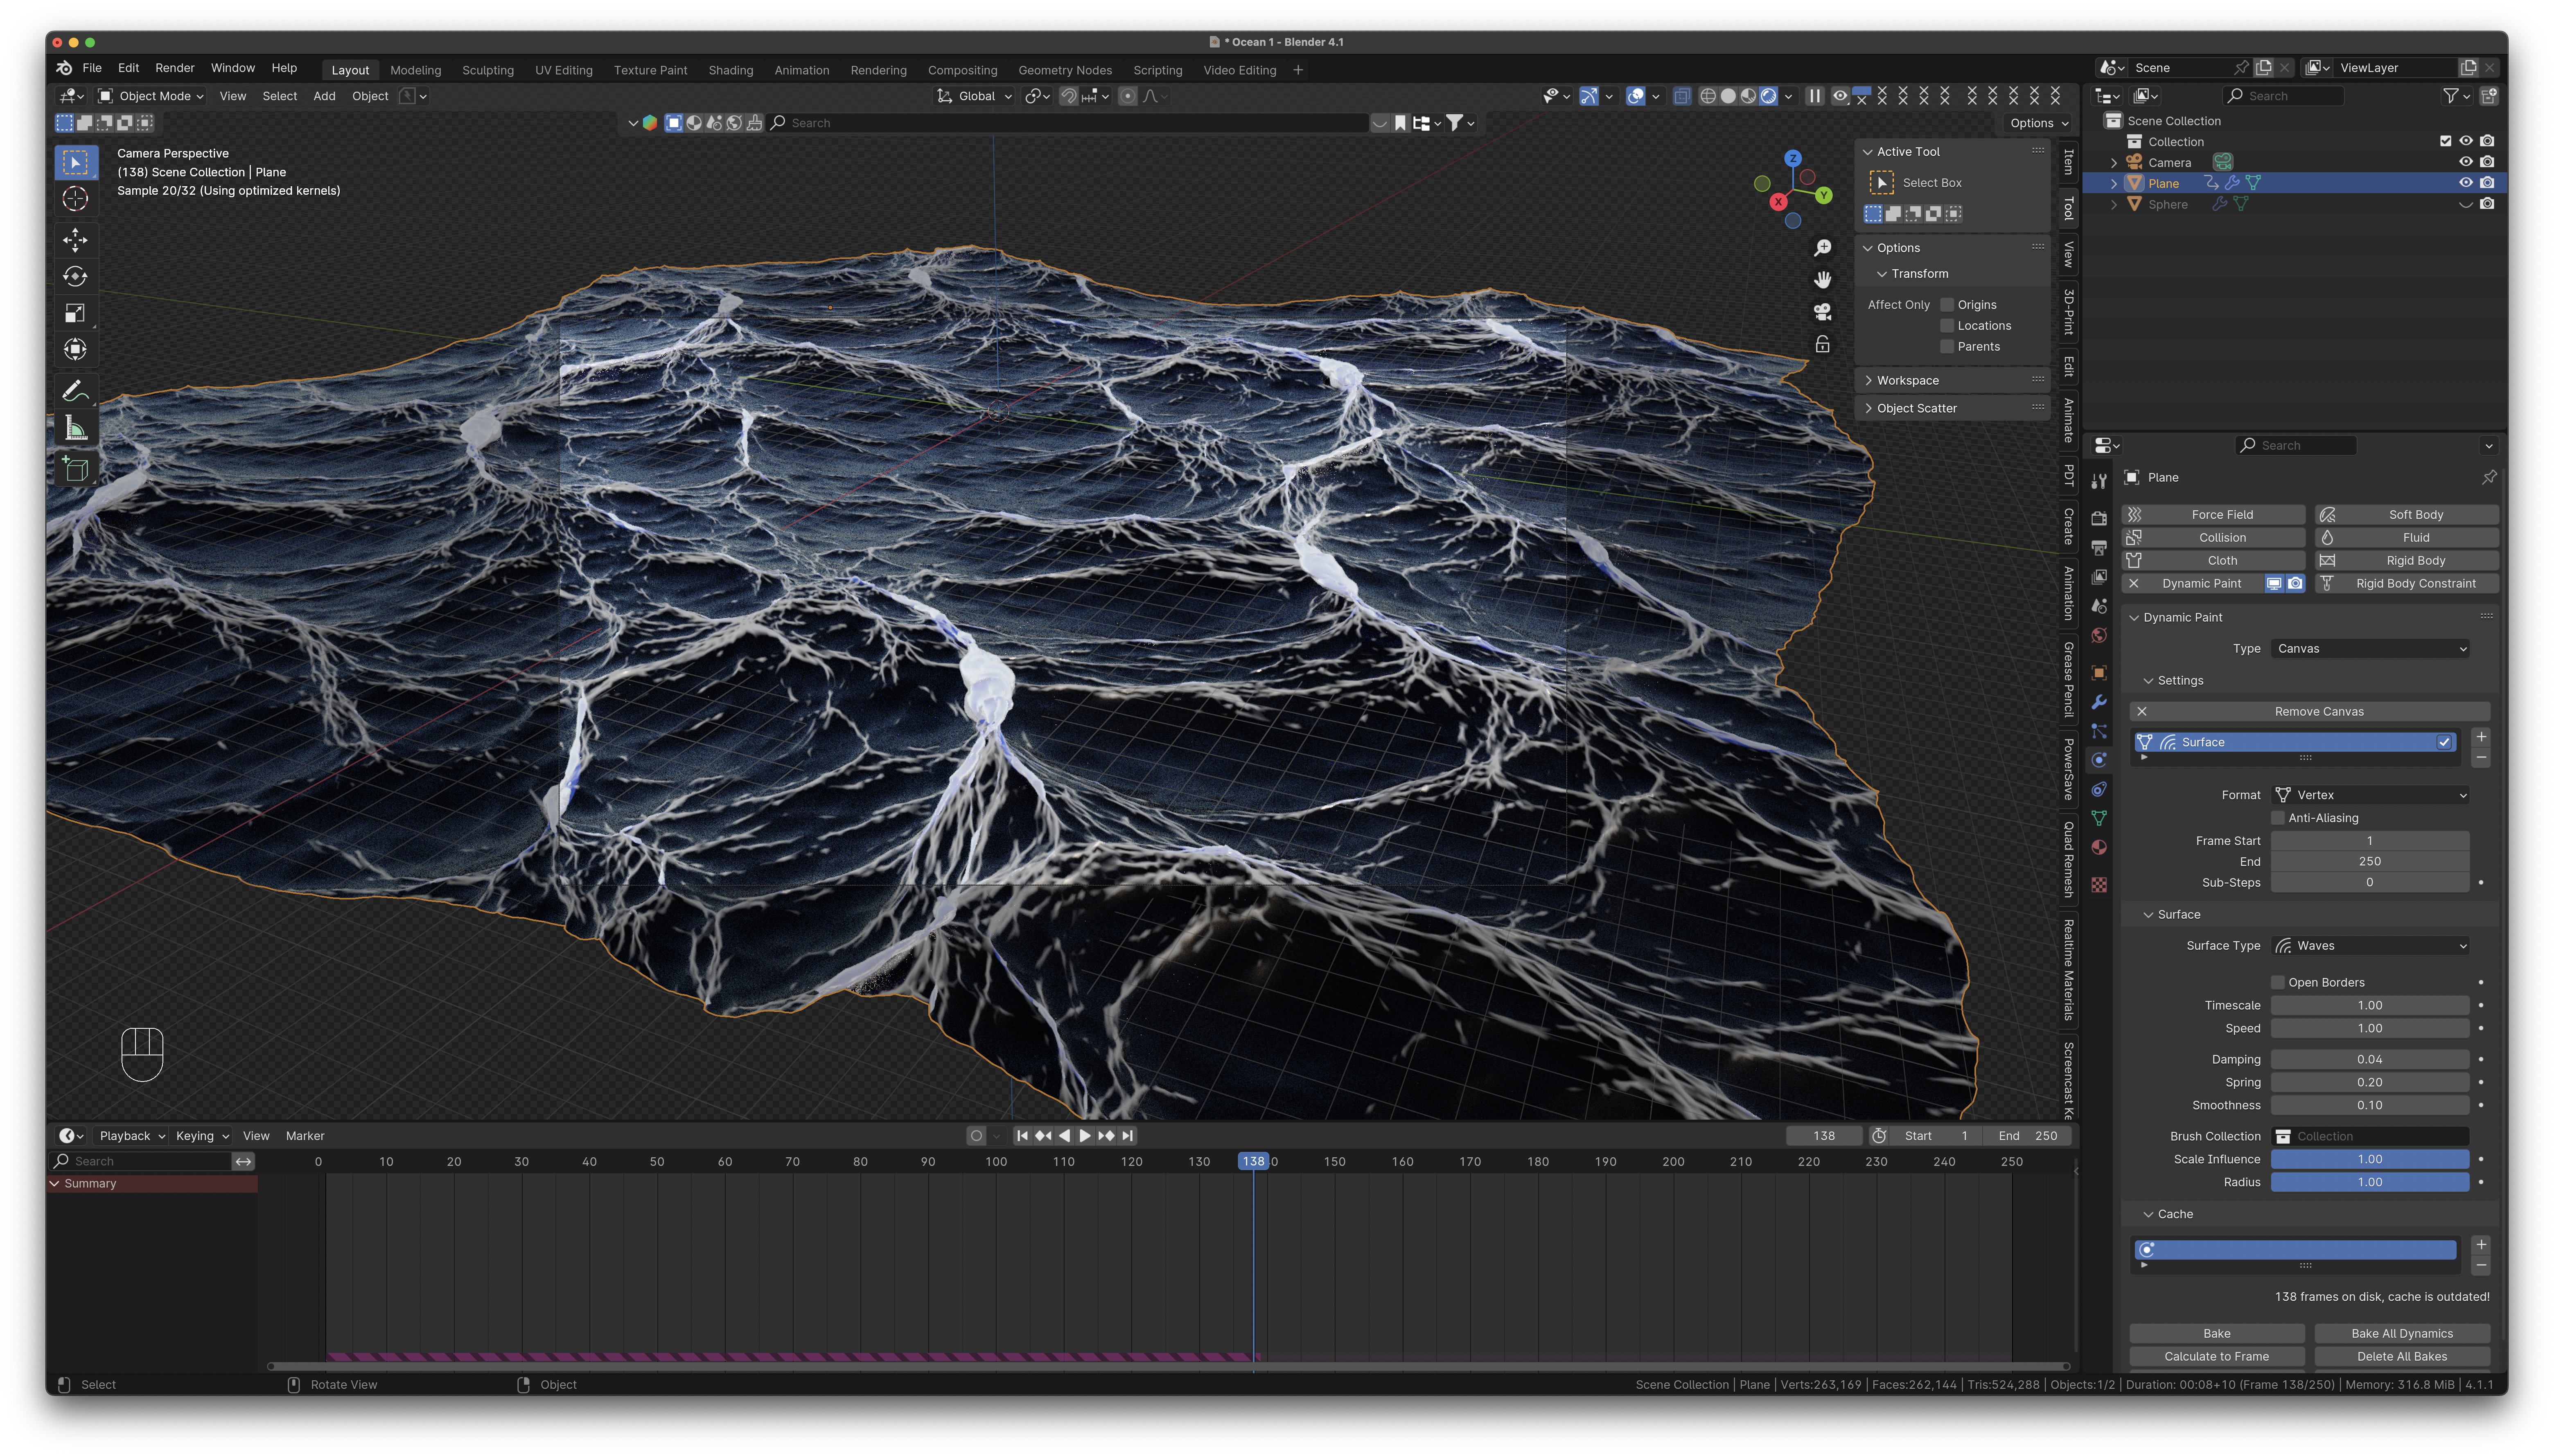2554x1456 pixels.
Task: Open the Render properties tab icon
Action: [x=2099, y=519]
